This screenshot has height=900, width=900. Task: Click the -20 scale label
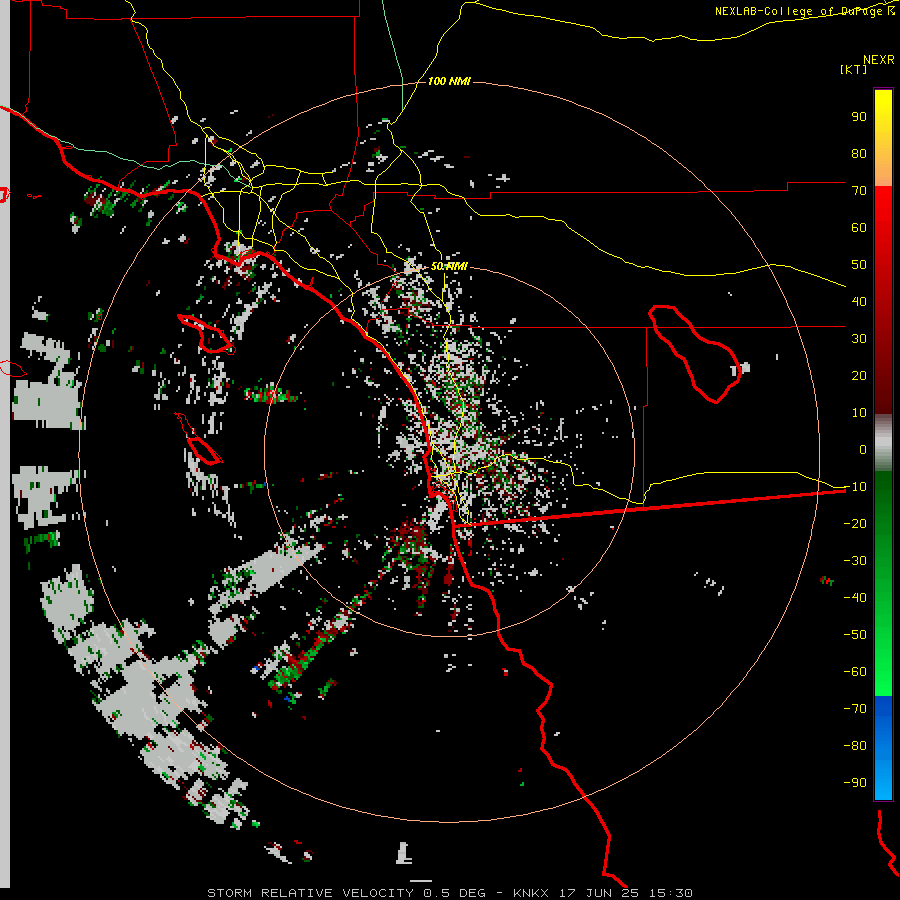tap(855, 523)
